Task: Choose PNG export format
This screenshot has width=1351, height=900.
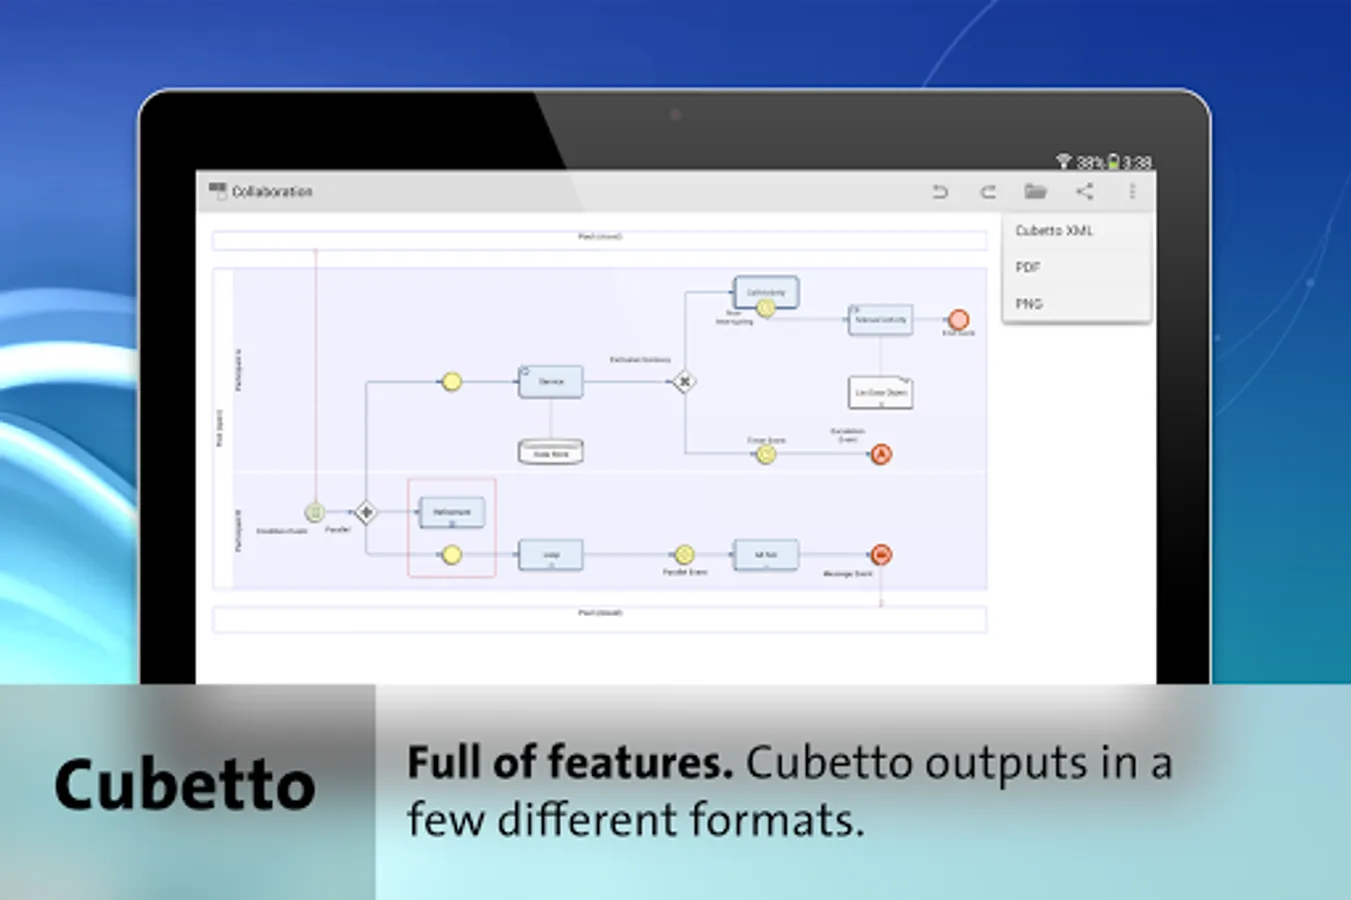Action: pyautogui.click(x=1076, y=303)
